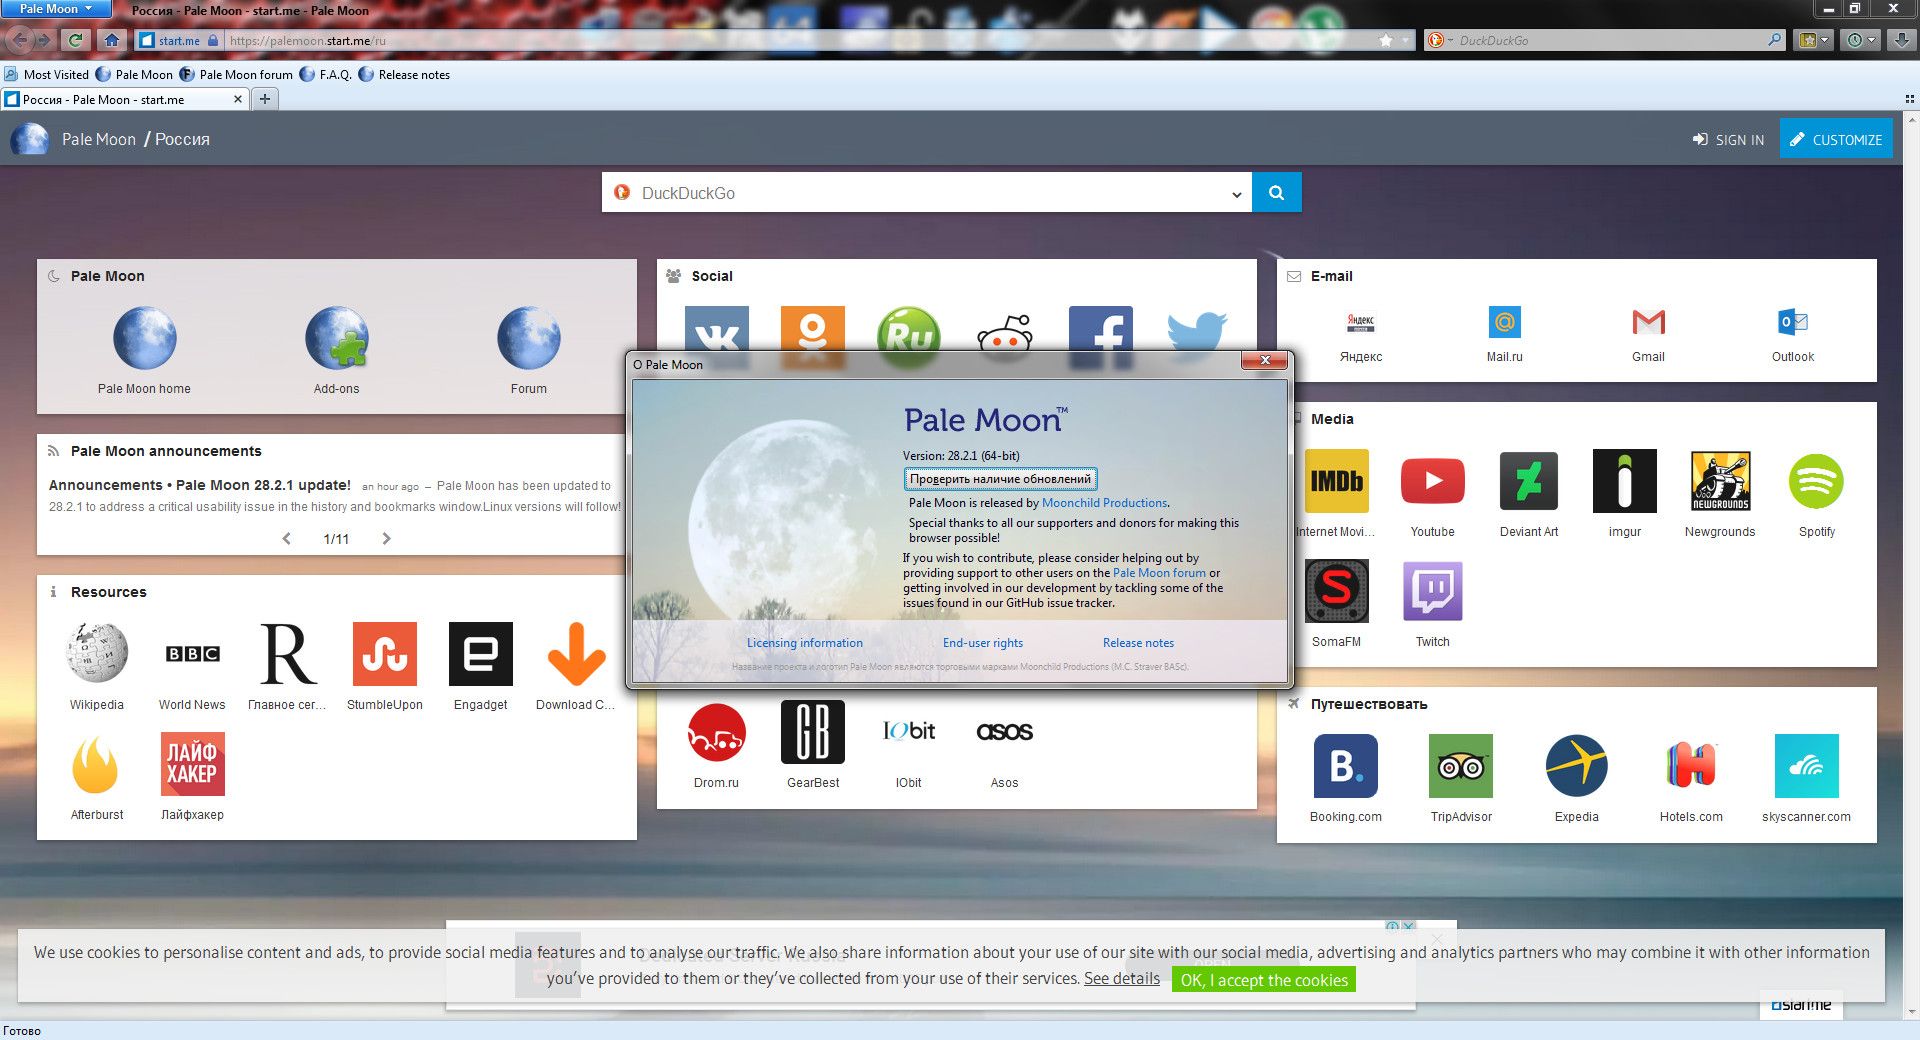This screenshot has width=1920, height=1040.
Task: Open the Лайфхакер icon
Action: pyautogui.click(x=192, y=764)
